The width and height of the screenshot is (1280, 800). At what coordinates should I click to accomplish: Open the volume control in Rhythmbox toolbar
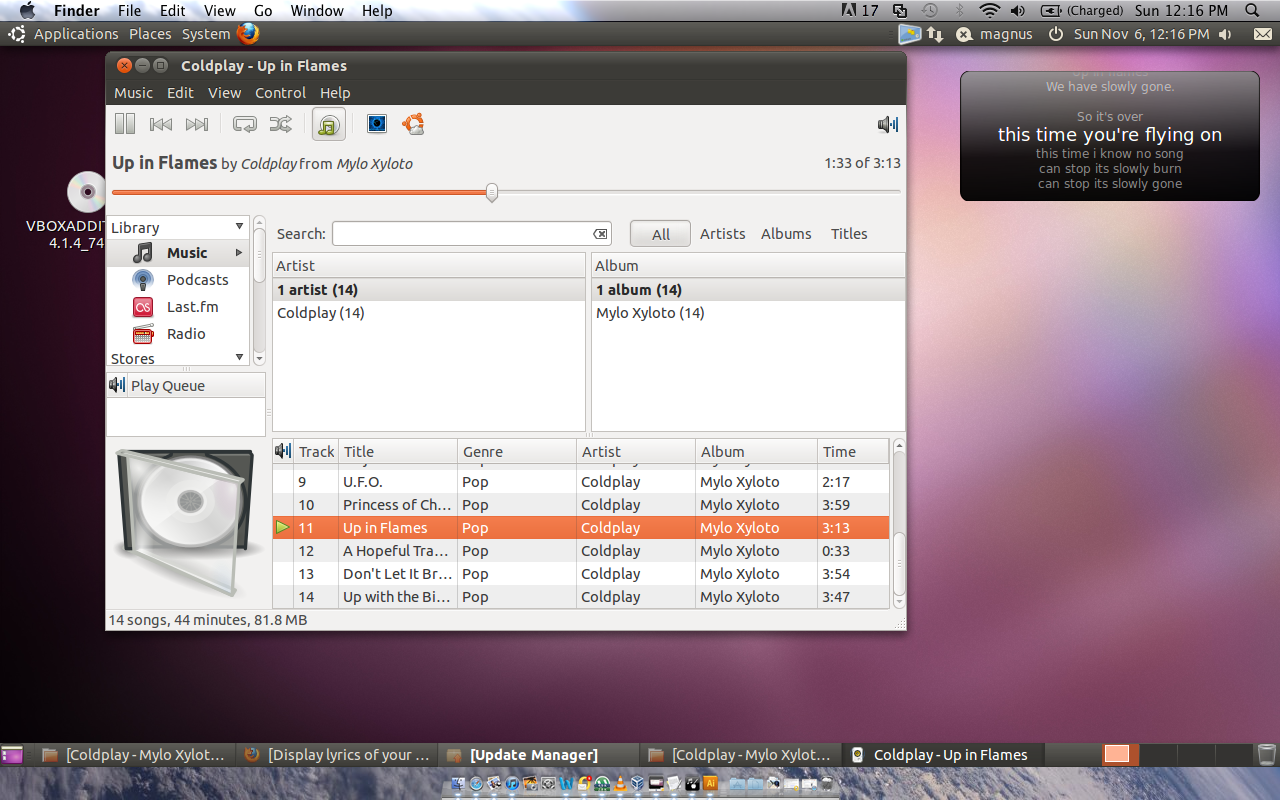[x=888, y=124]
